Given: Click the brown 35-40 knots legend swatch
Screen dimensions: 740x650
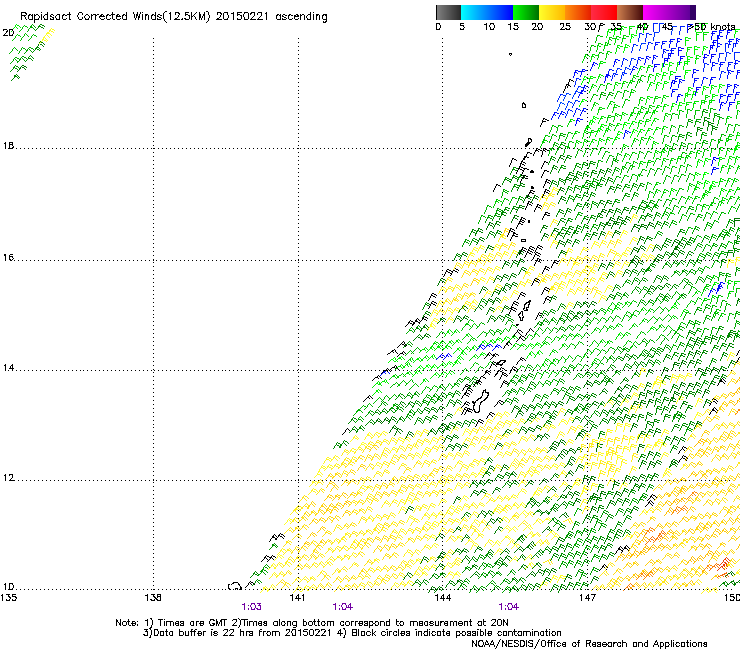Looking at the screenshot, I should [630, 12].
